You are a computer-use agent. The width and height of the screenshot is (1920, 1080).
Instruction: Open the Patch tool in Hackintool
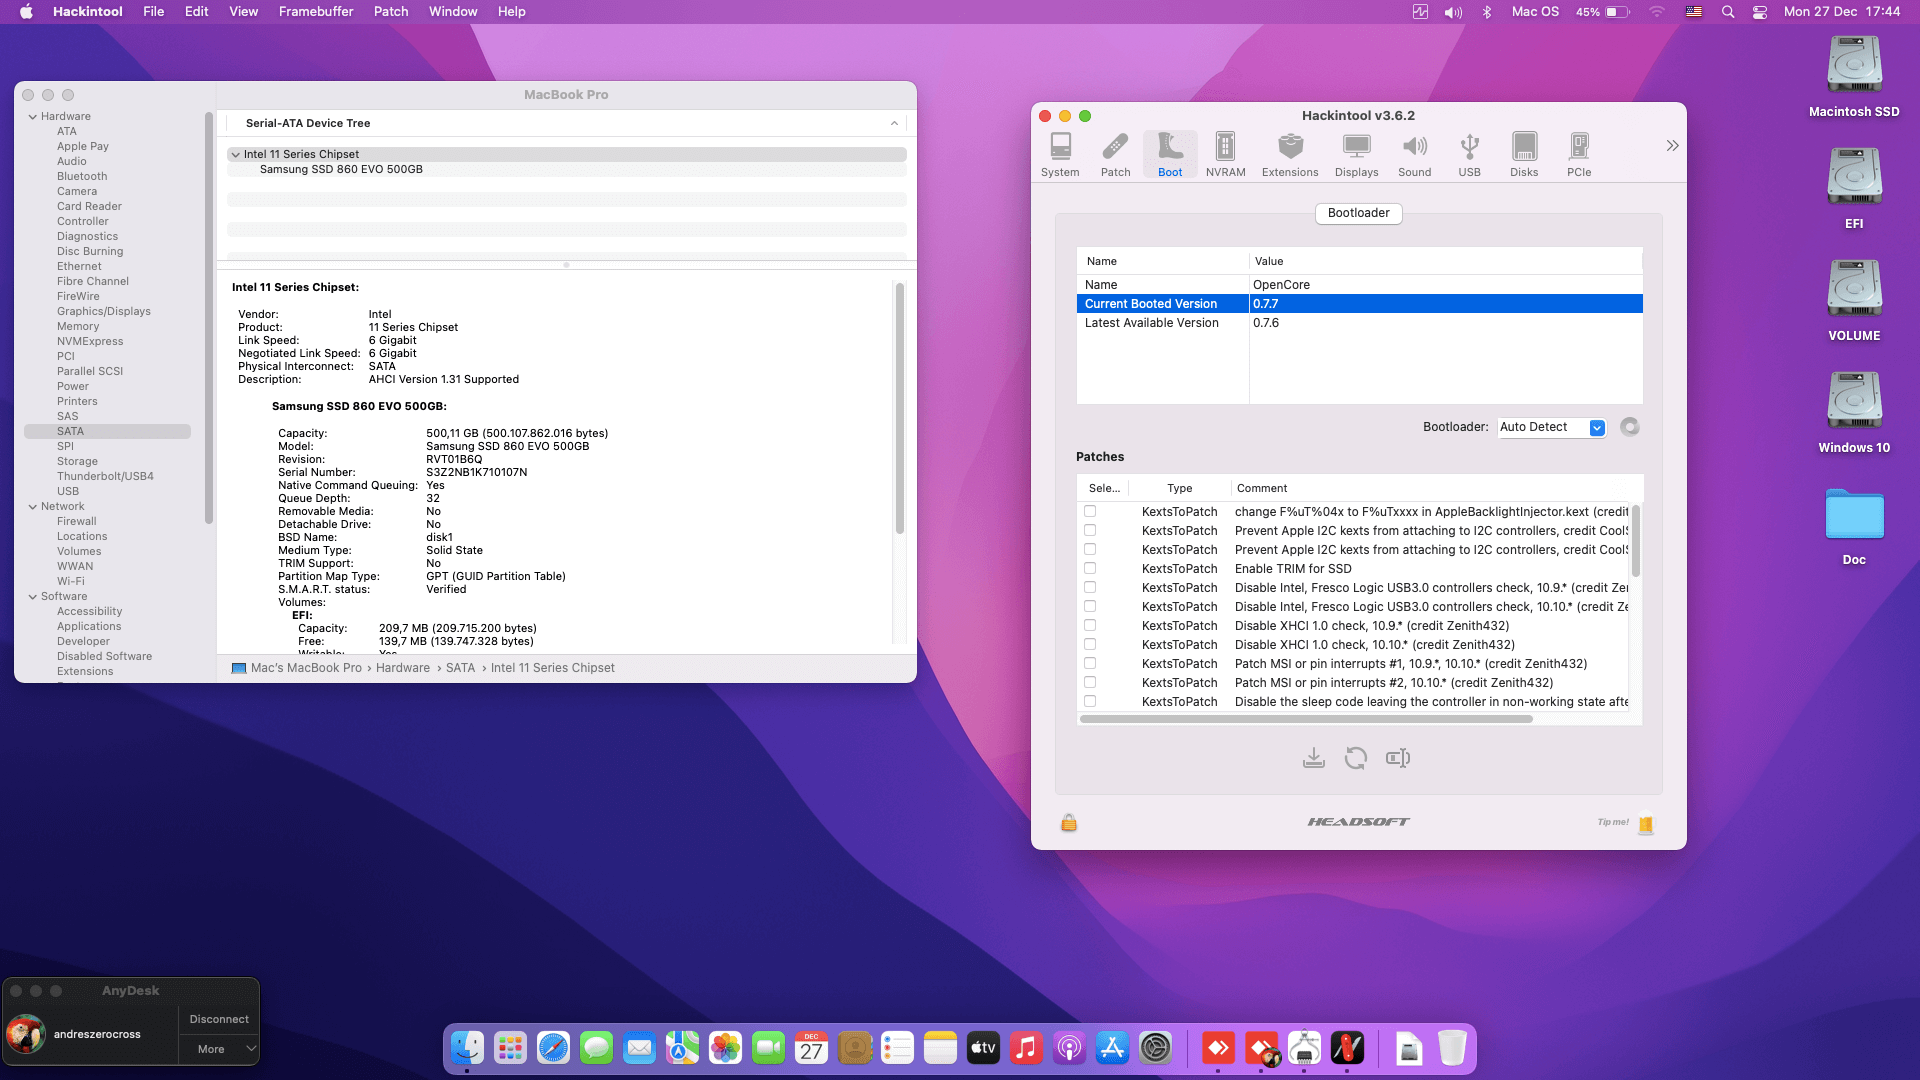tap(1115, 154)
